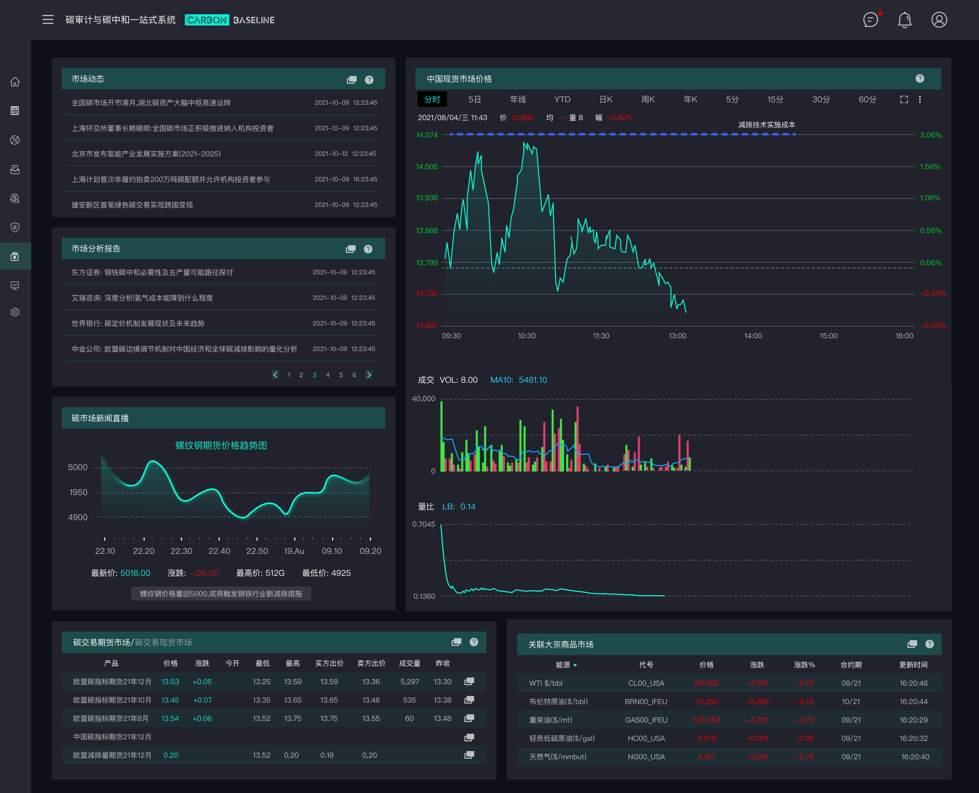Jump to page 6 of reports
The height and width of the screenshot is (793, 979).
(x=354, y=375)
